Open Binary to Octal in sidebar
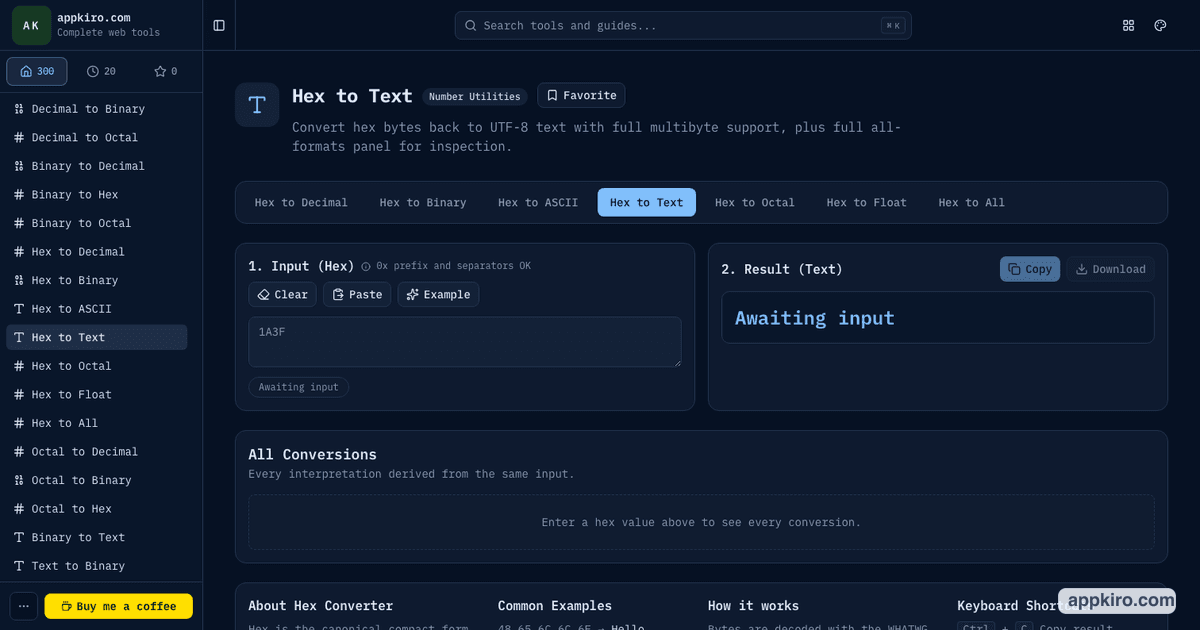 tap(97, 223)
